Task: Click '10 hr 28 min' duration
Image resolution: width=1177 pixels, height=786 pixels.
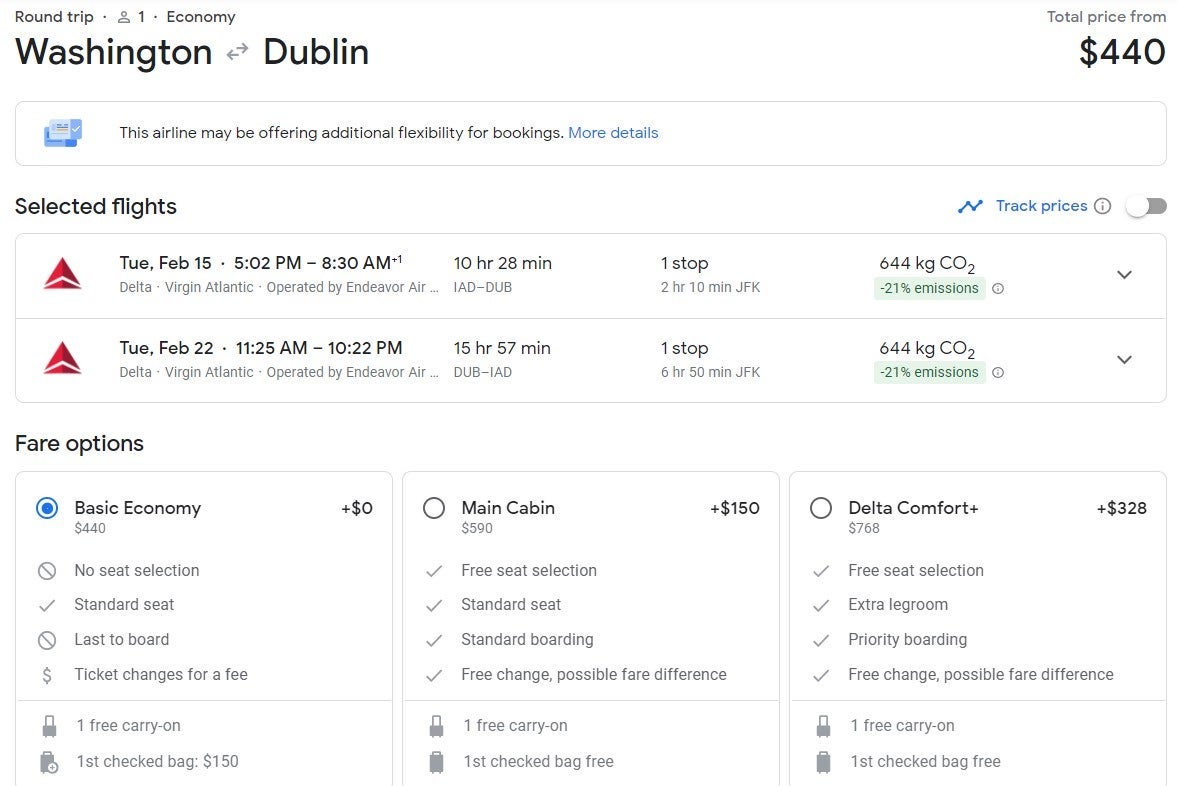Action: click(502, 264)
